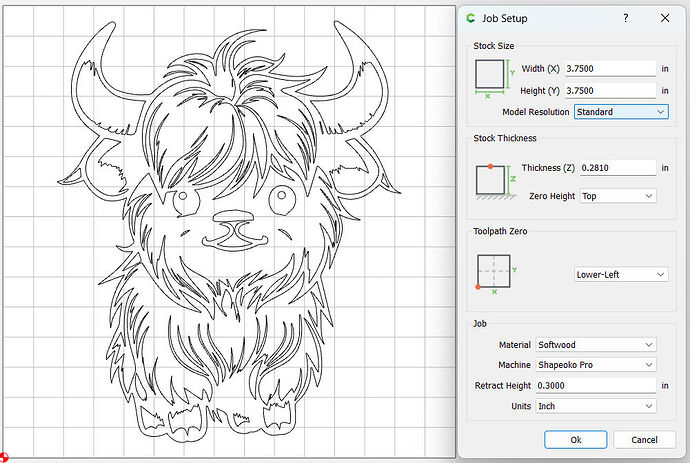Click the Stock Thickness group label

[505, 138]
